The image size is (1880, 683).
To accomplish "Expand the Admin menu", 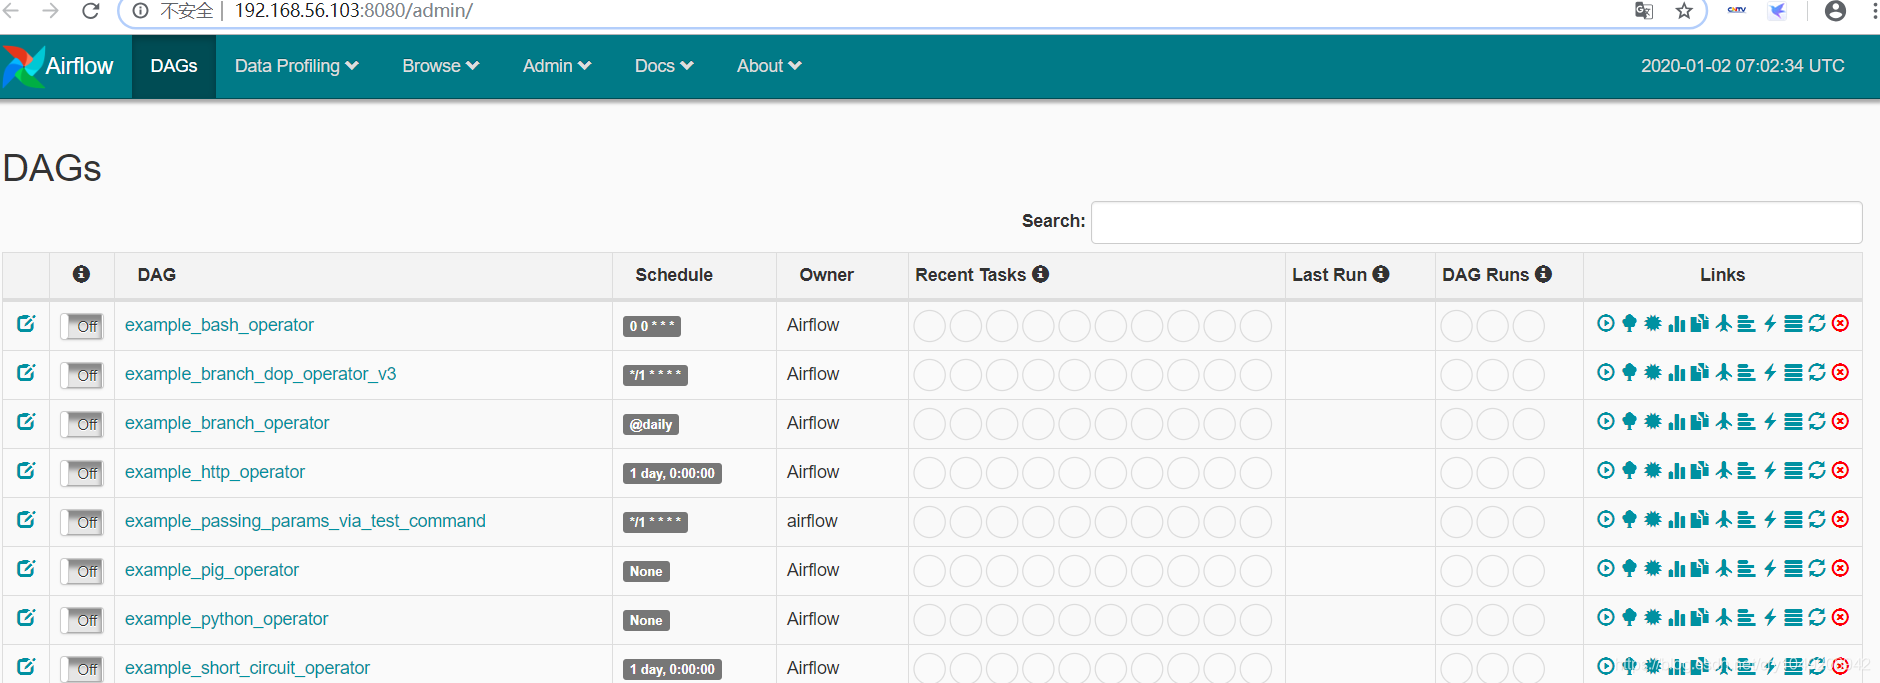I will pos(557,66).
